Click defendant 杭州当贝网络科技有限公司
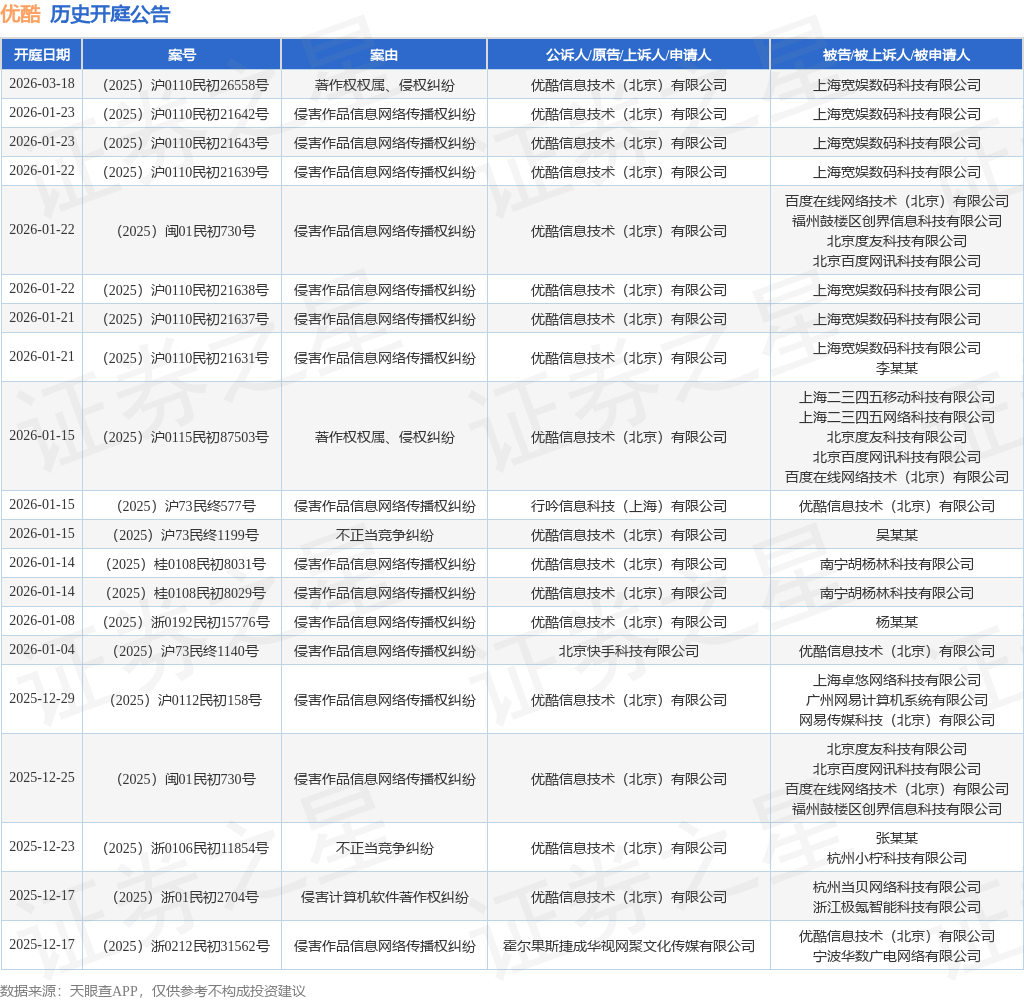This screenshot has width=1024, height=1000. [x=897, y=887]
